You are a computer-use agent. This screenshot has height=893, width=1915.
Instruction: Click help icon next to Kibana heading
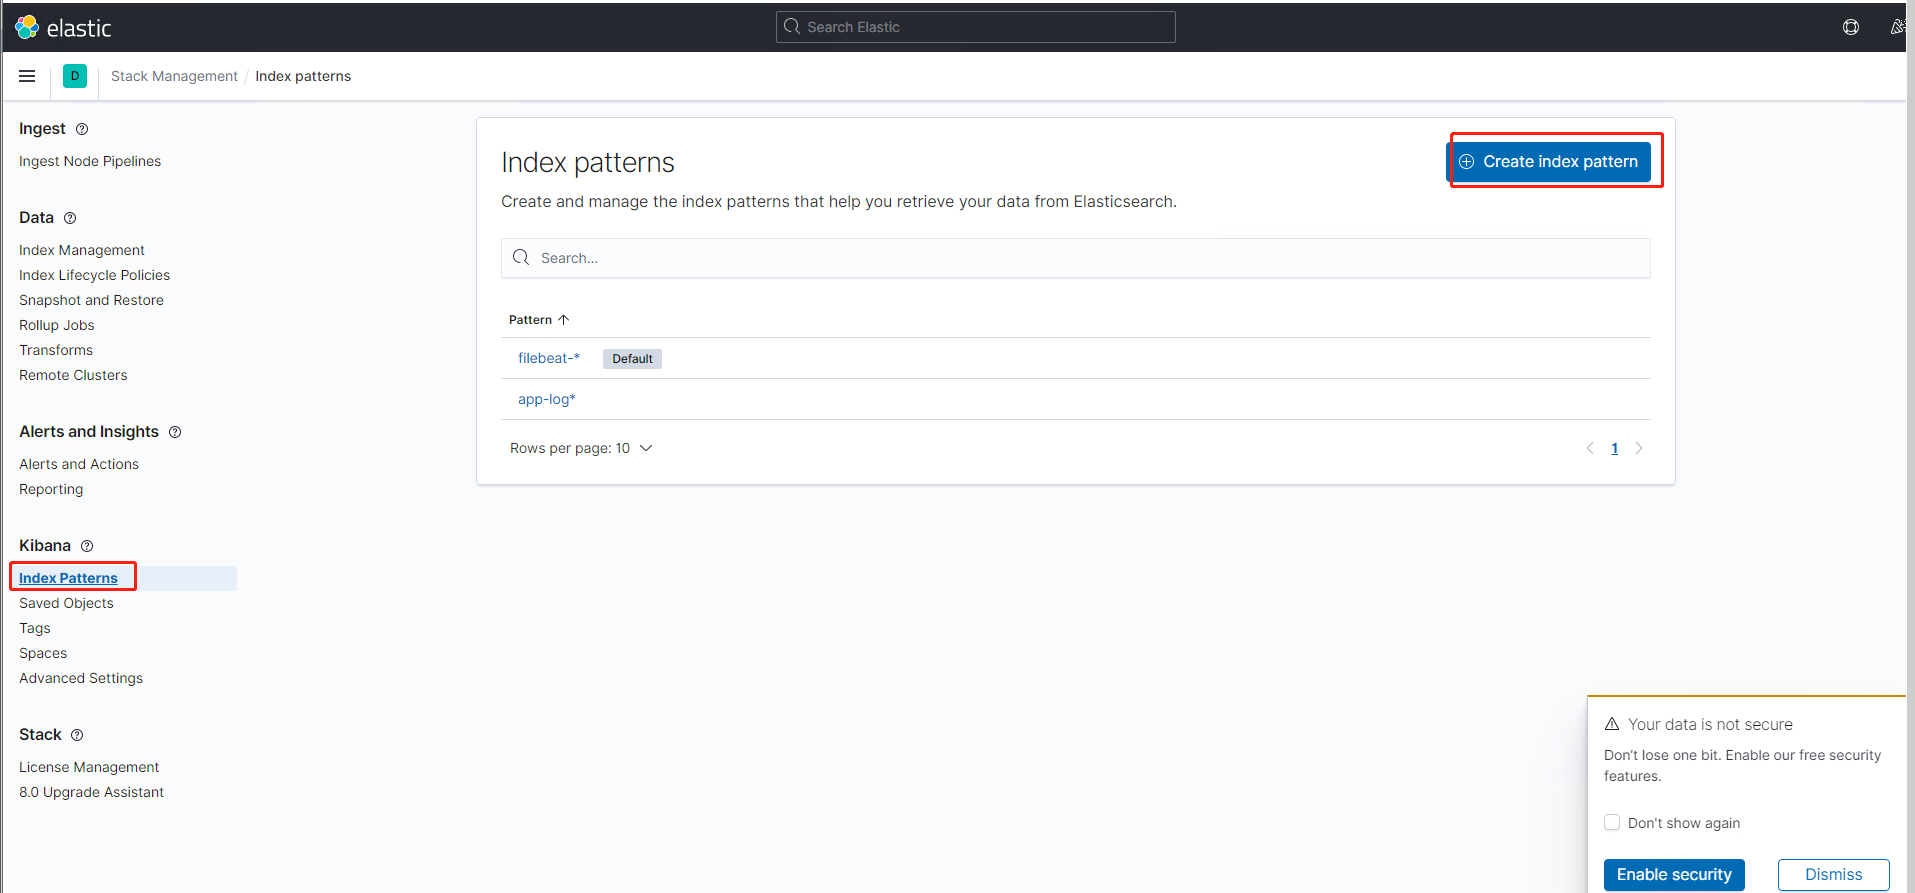pyautogui.click(x=87, y=546)
